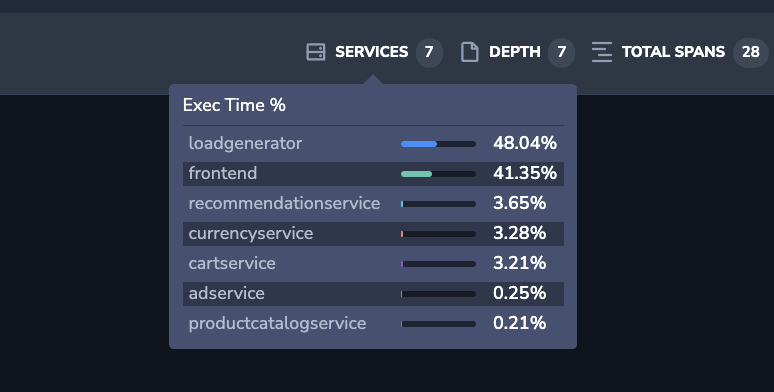
Task: Click the DEPTH label in header
Action: coord(515,52)
